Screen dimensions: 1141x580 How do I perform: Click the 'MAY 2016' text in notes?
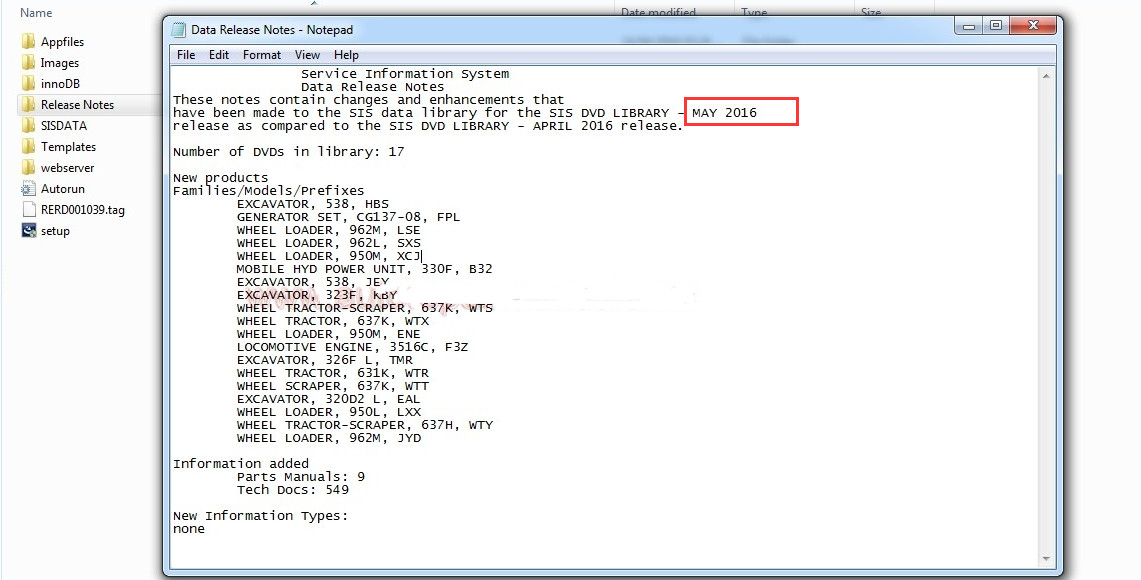[x=724, y=113]
